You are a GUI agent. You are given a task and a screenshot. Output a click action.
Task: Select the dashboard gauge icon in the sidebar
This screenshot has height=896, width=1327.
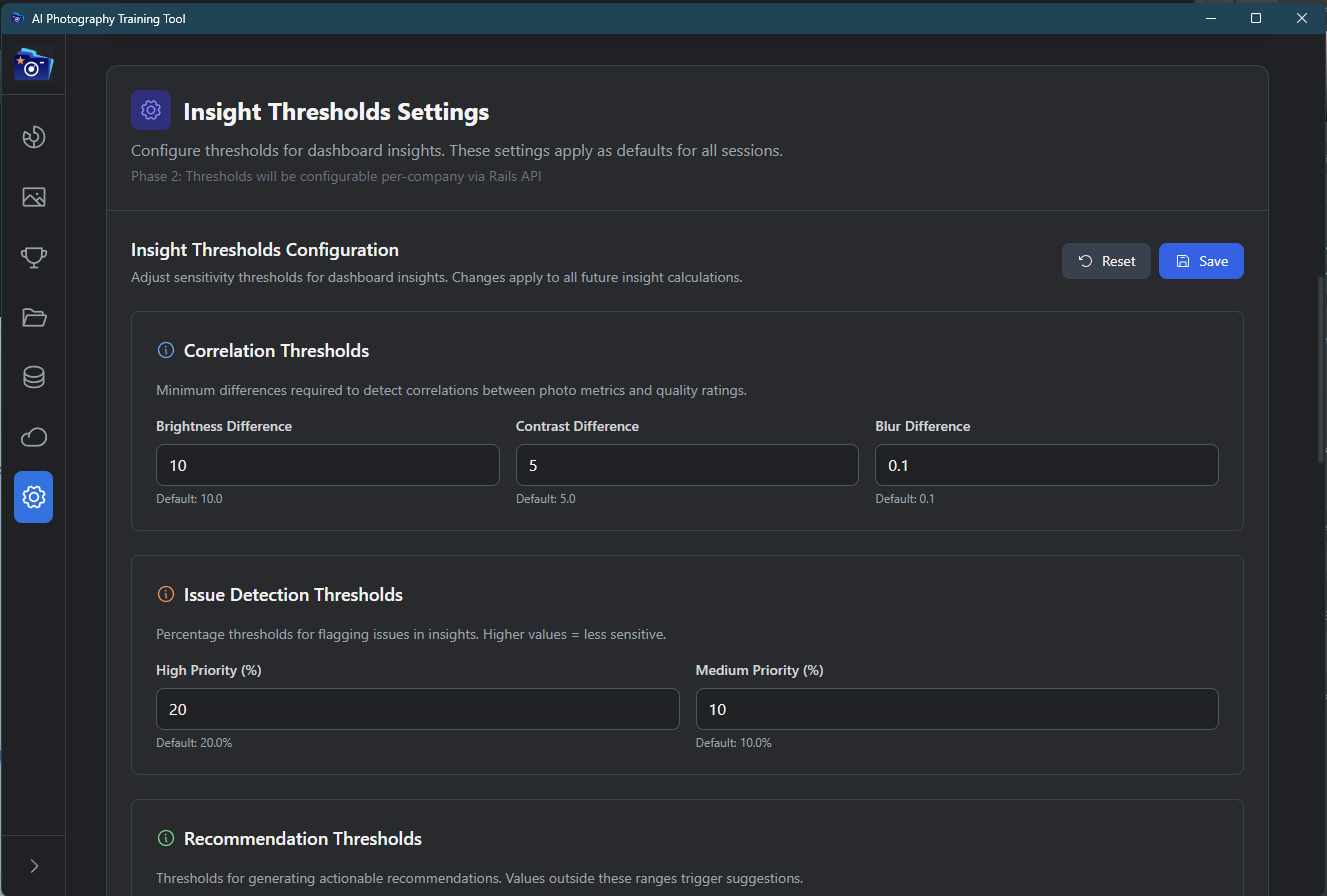pos(33,137)
